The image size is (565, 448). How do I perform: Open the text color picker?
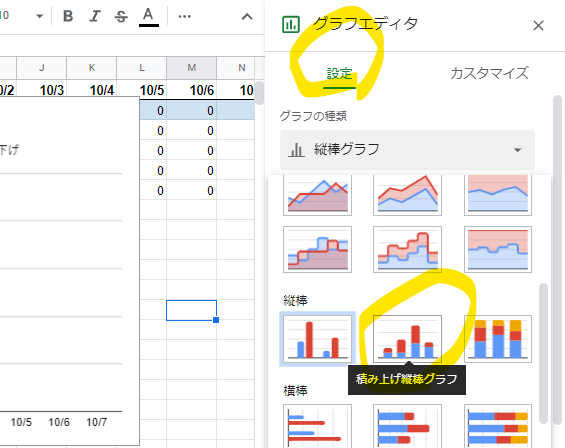[x=148, y=17]
